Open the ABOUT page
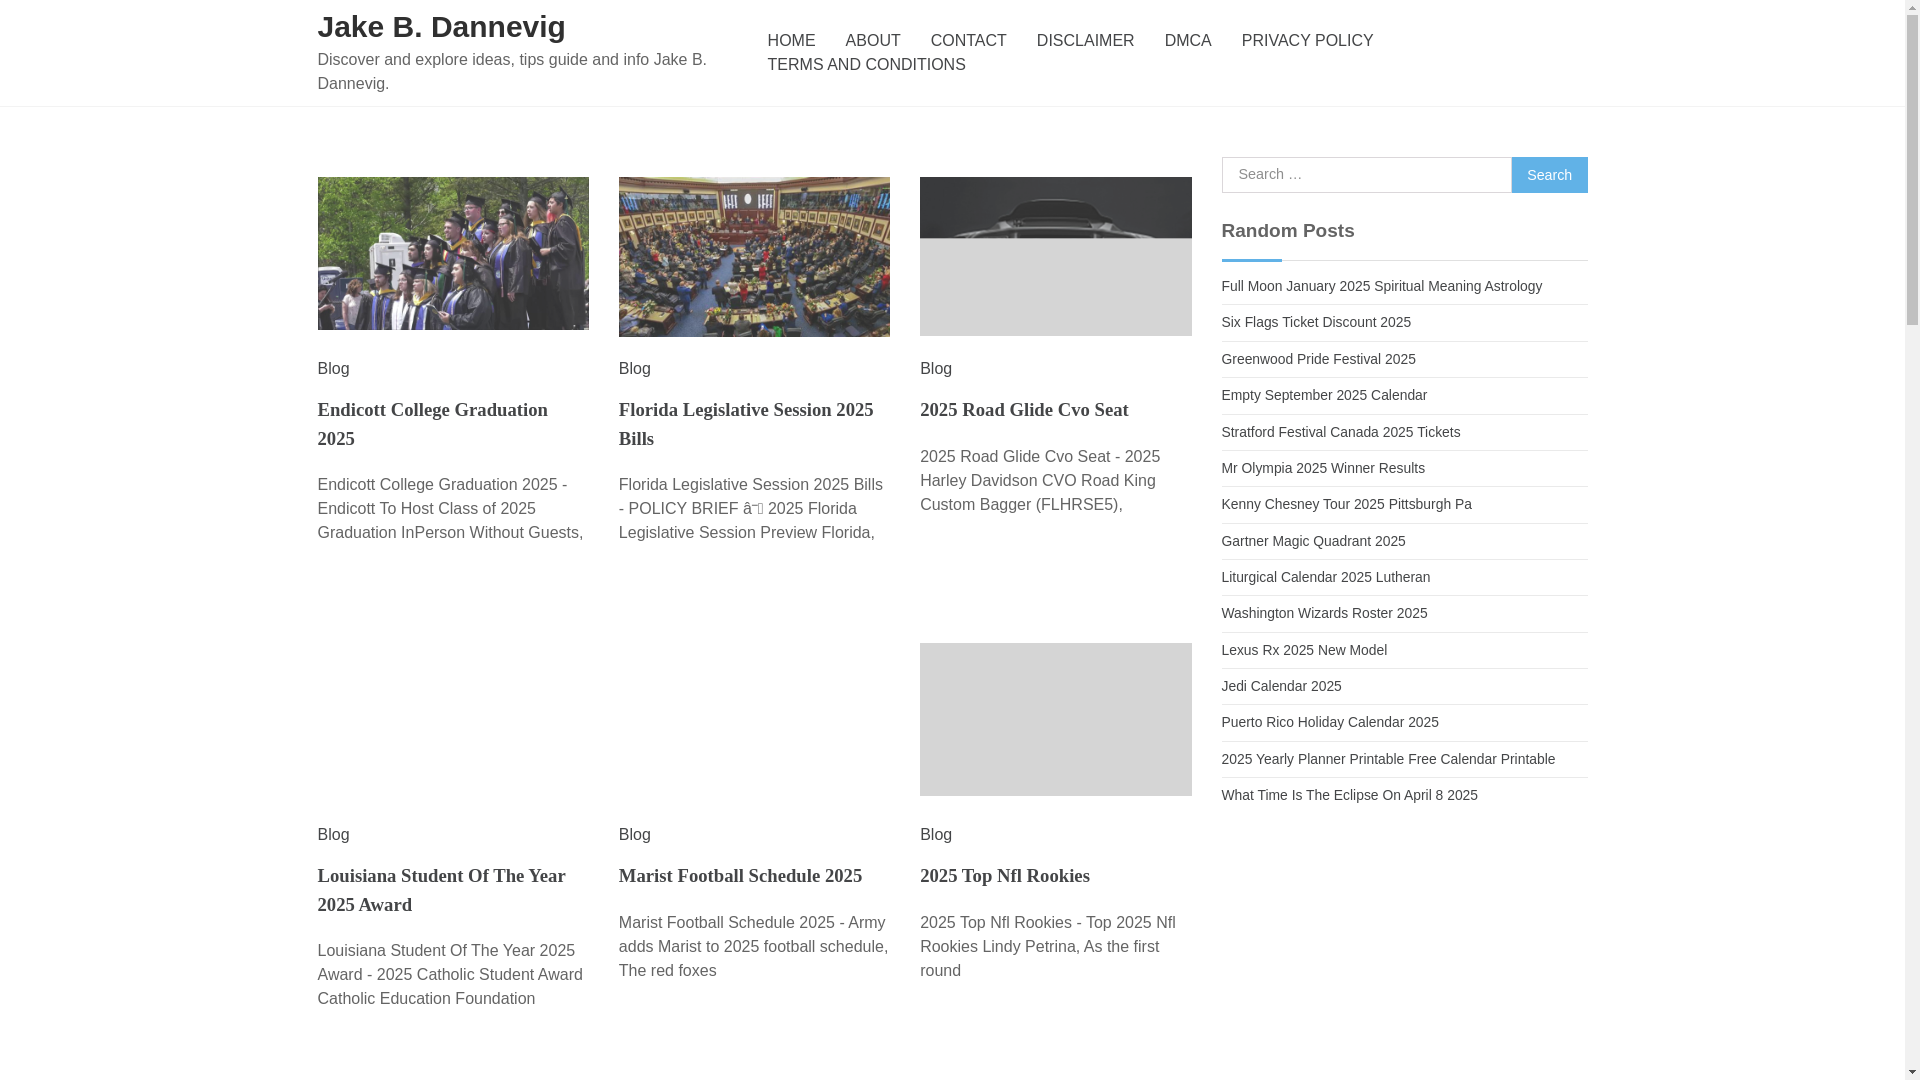The image size is (1920, 1080). click(x=873, y=41)
